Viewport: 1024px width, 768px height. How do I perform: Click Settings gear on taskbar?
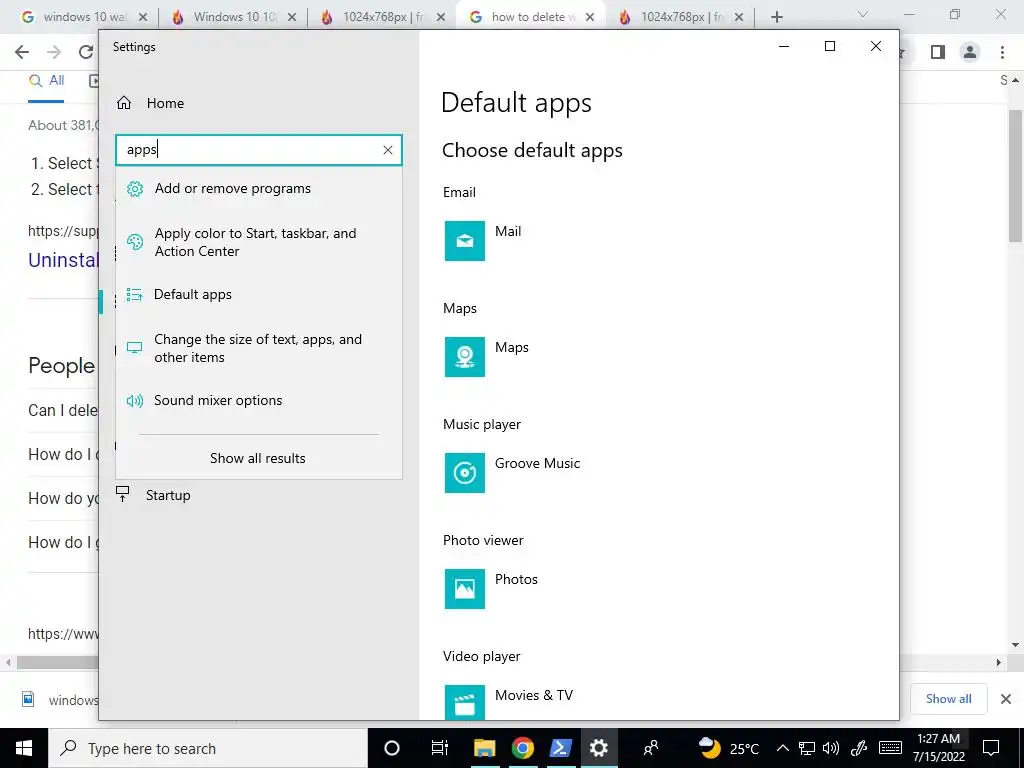(598, 748)
